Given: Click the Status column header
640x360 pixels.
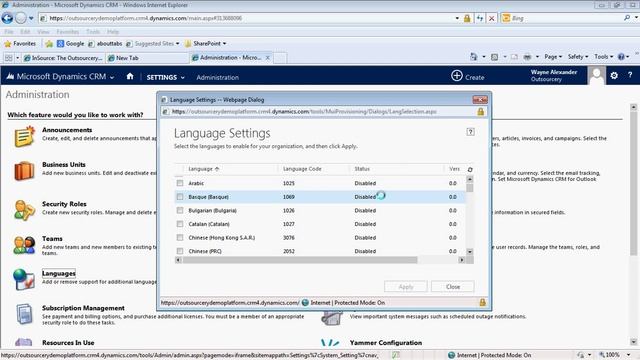Looking at the screenshot, I should (362, 169).
